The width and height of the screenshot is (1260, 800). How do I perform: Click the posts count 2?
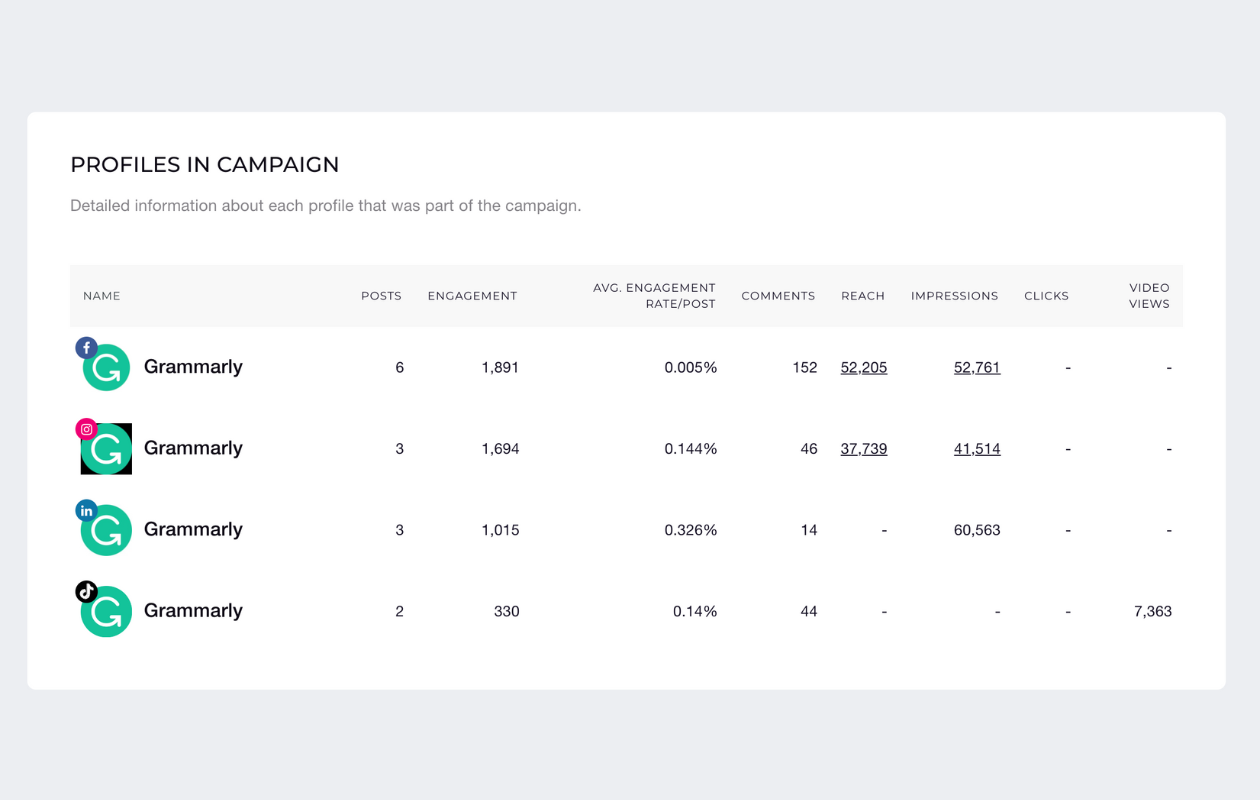click(400, 611)
